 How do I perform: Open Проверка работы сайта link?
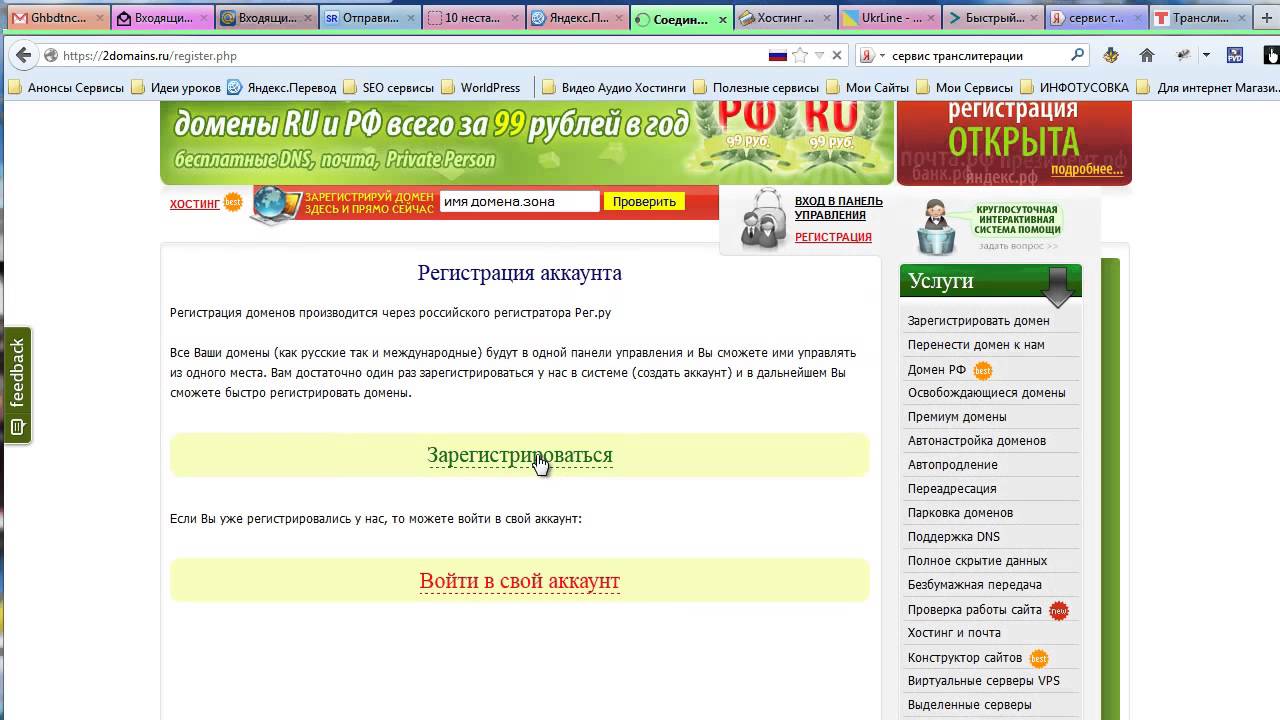pyautogui.click(x=974, y=610)
